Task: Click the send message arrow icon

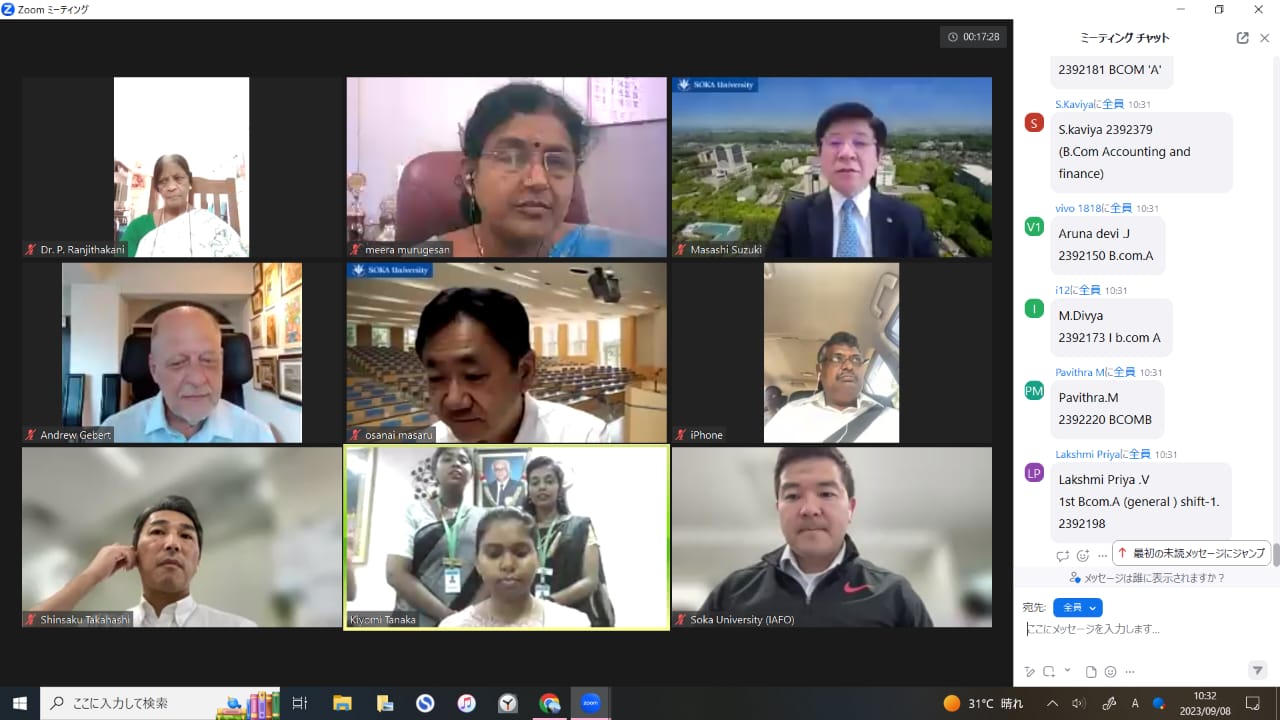Action: (x=1258, y=670)
